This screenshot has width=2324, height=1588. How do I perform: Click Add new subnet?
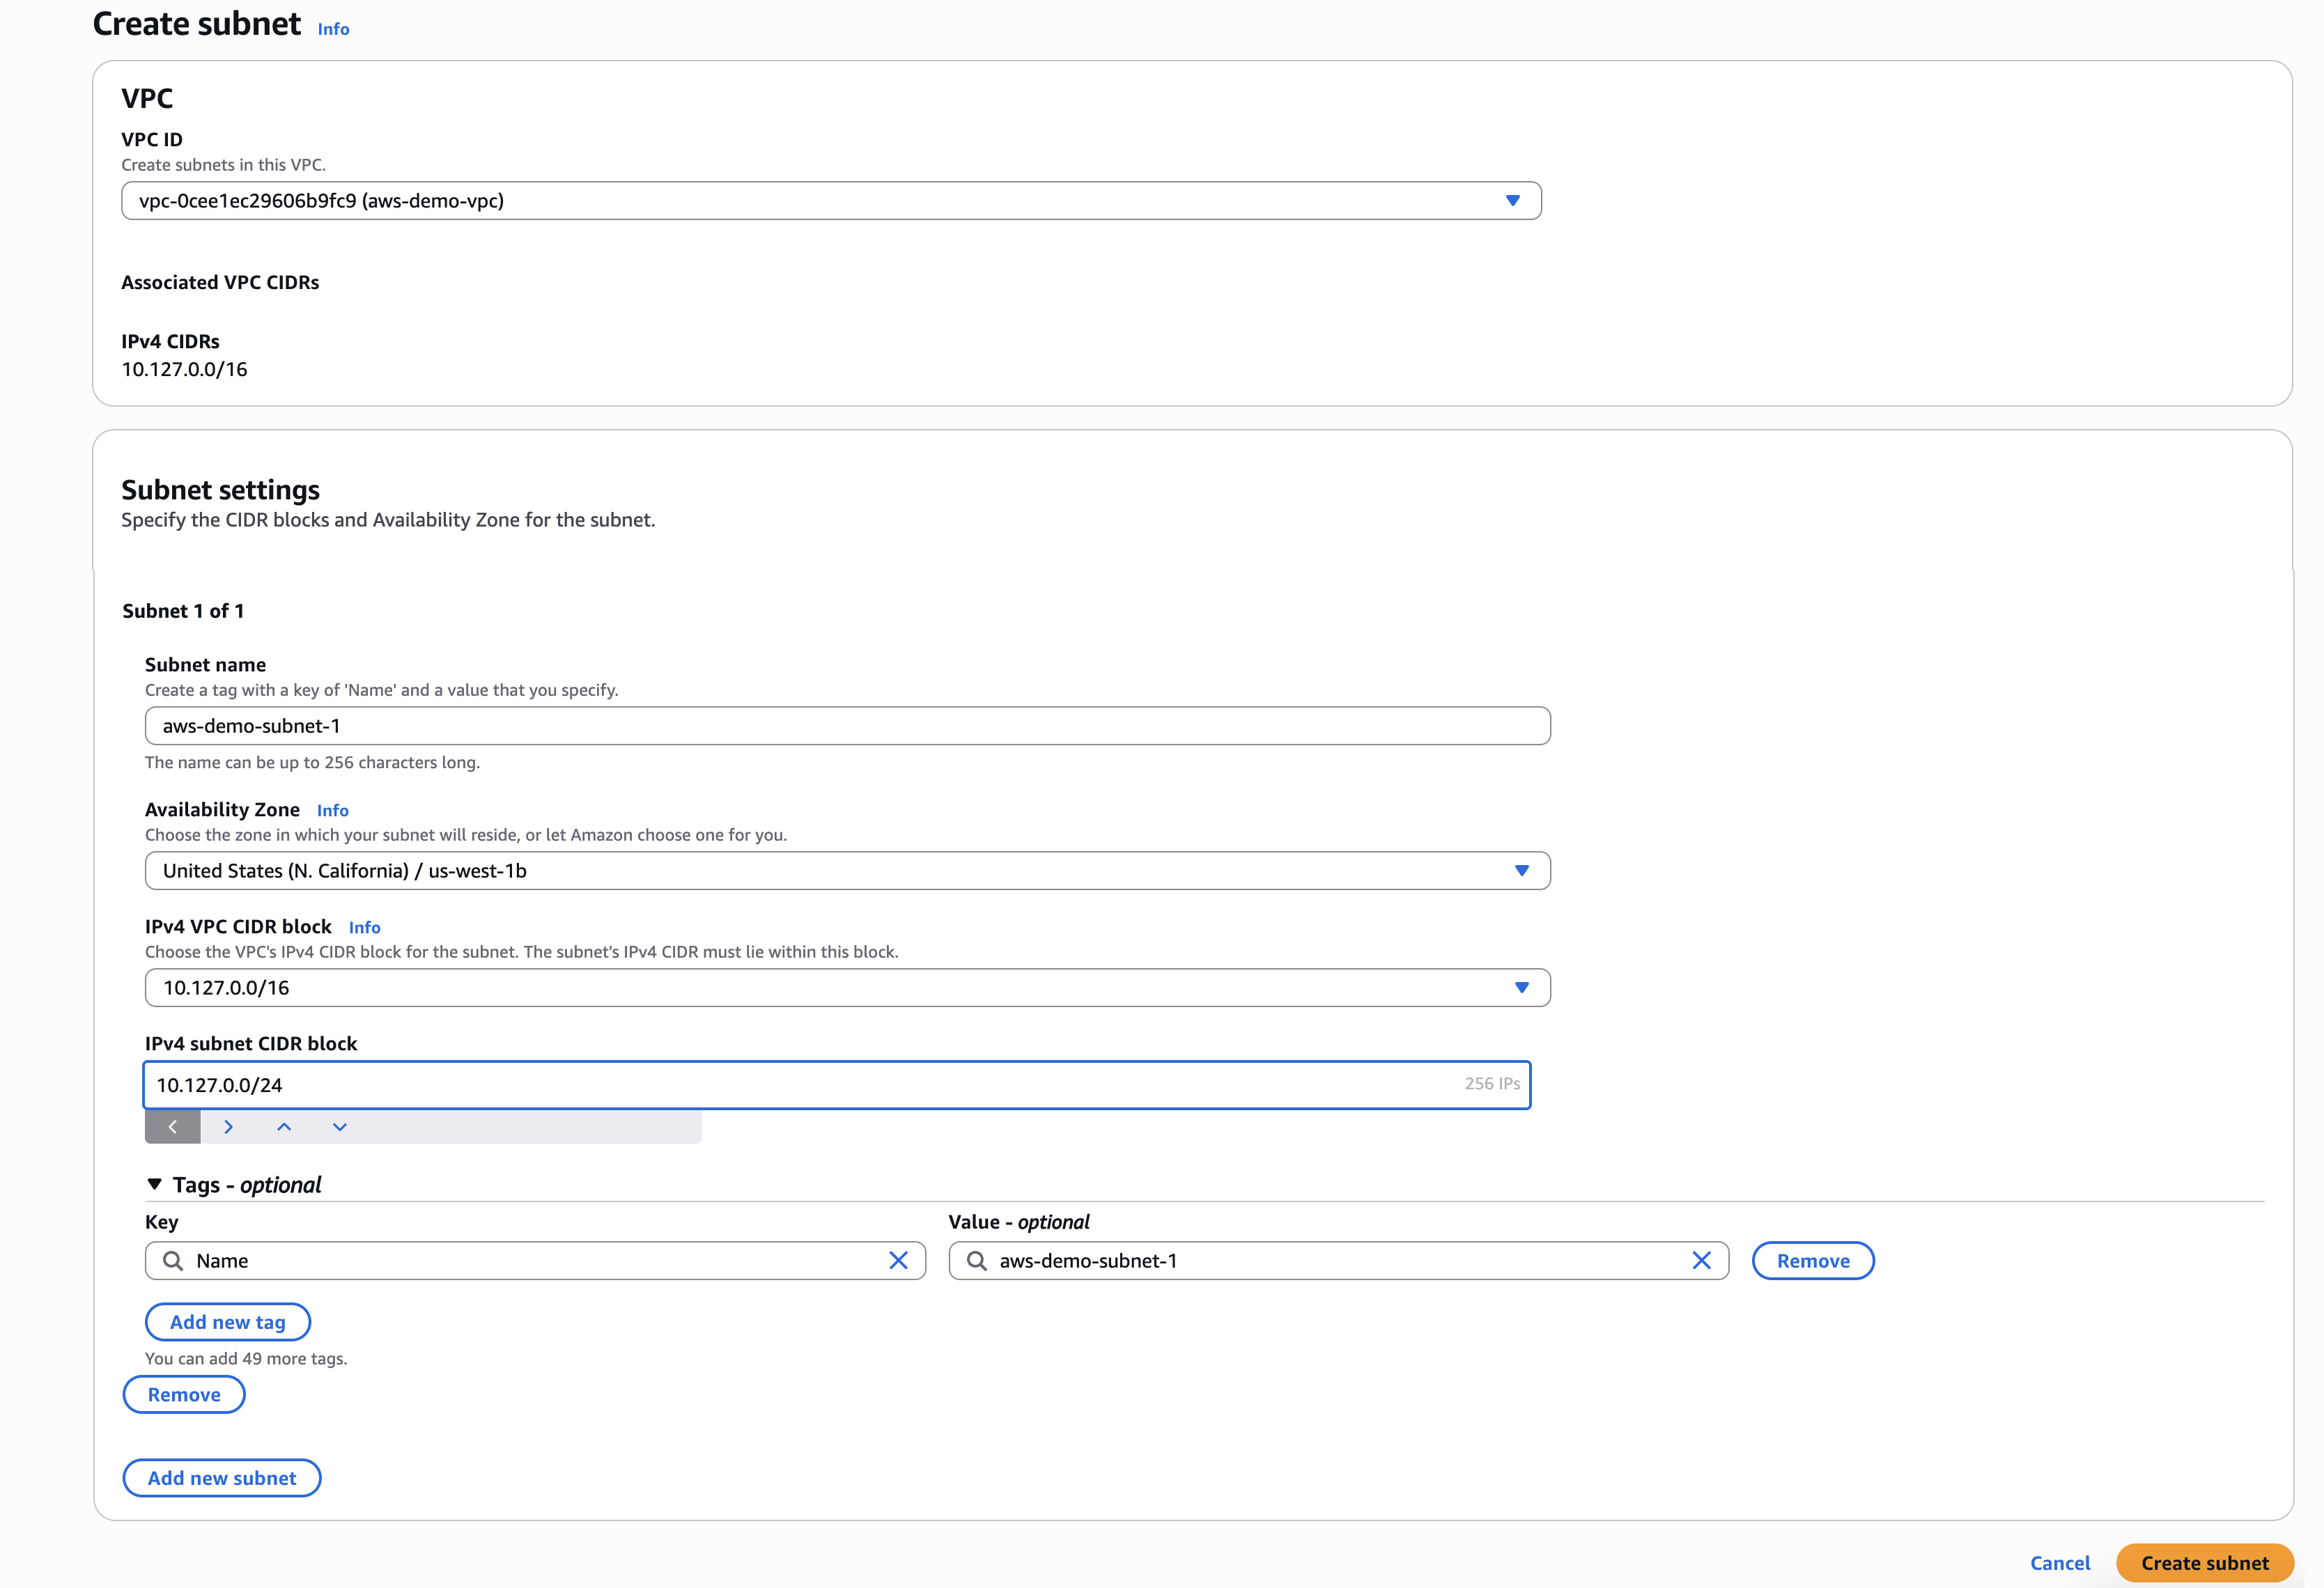[x=222, y=1478]
